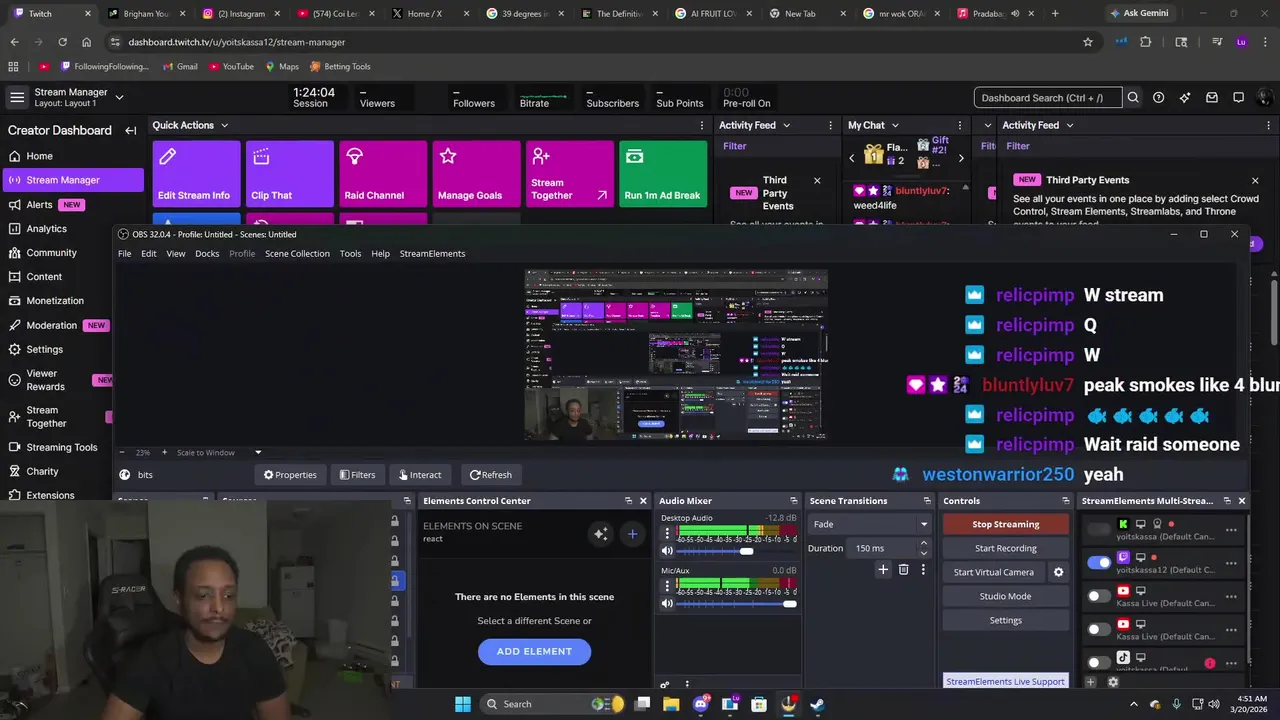Screen dimensions: 1280x720
Task: Click the dashboard search magnifier icon
Action: tap(1133, 98)
